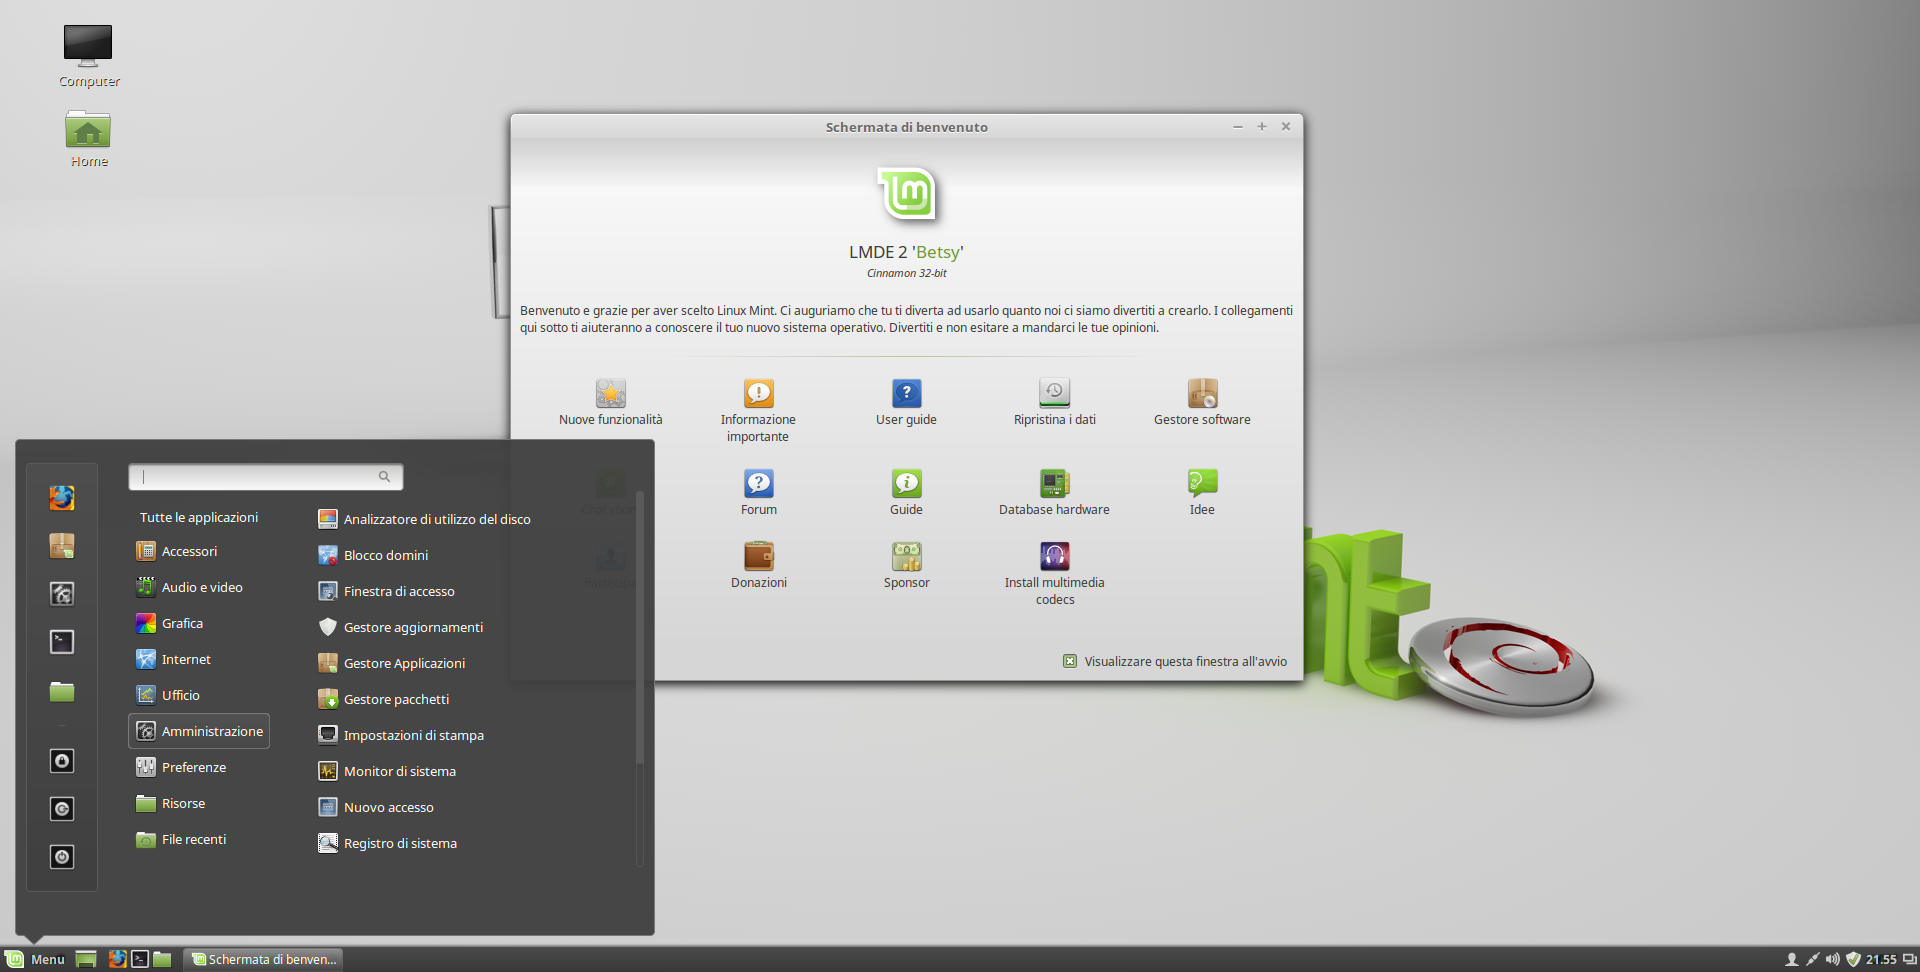The image size is (1920, 972).
Task: Select Risorse category
Action: tap(199, 803)
